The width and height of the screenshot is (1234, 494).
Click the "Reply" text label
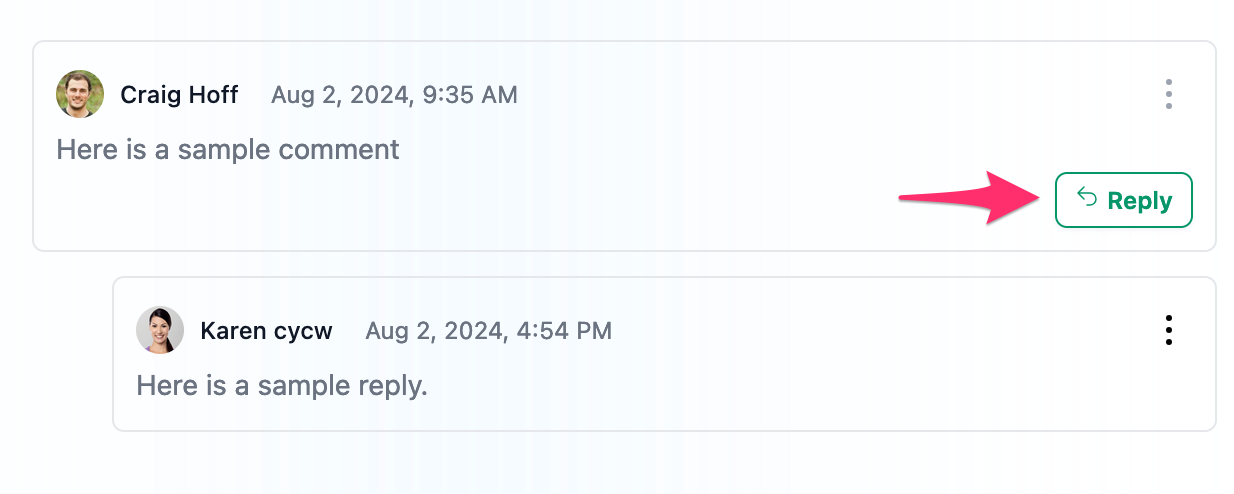[1140, 201]
